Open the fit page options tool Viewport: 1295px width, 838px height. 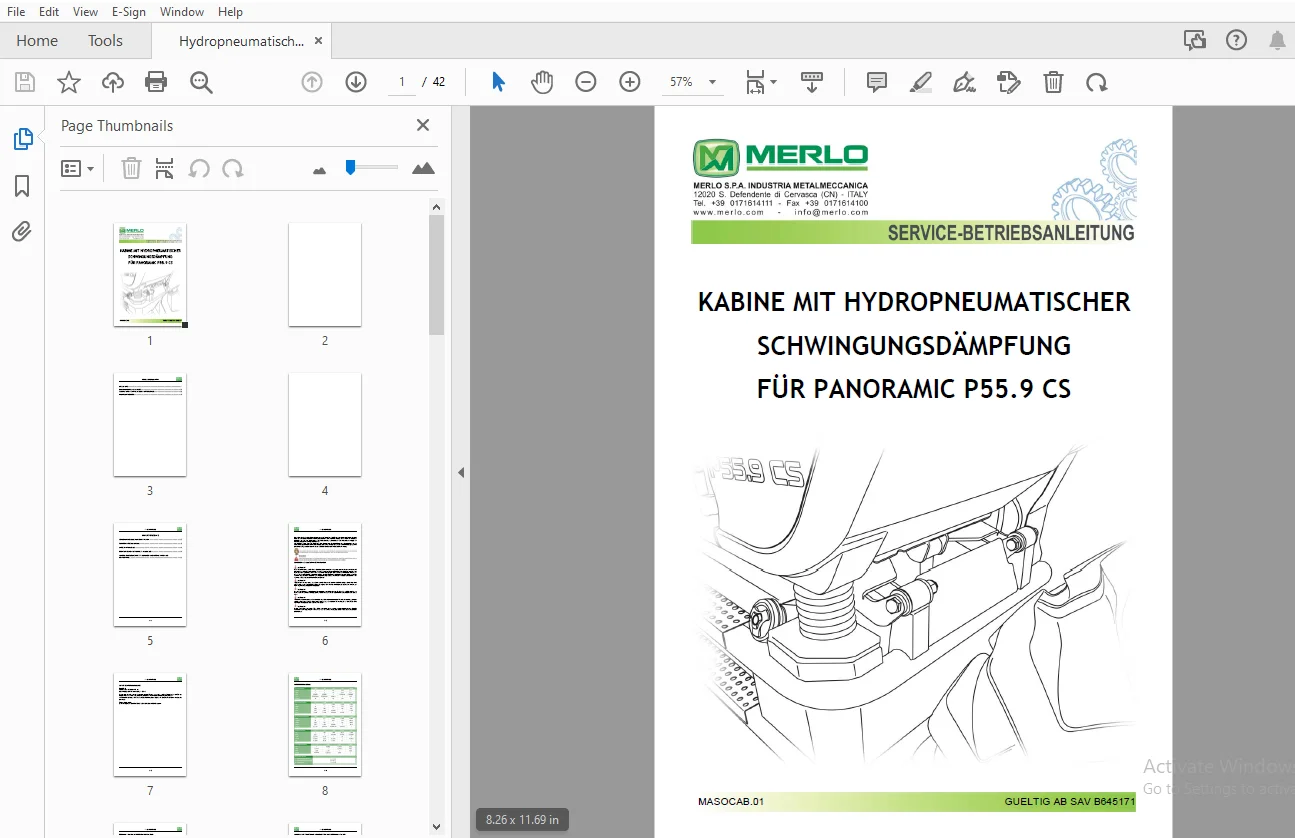tap(761, 82)
